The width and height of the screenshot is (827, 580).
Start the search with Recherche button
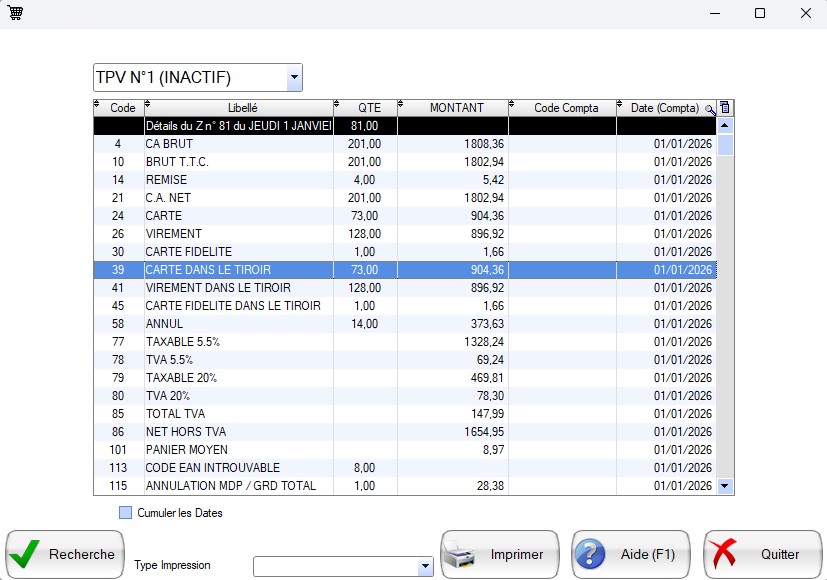click(x=64, y=554)
